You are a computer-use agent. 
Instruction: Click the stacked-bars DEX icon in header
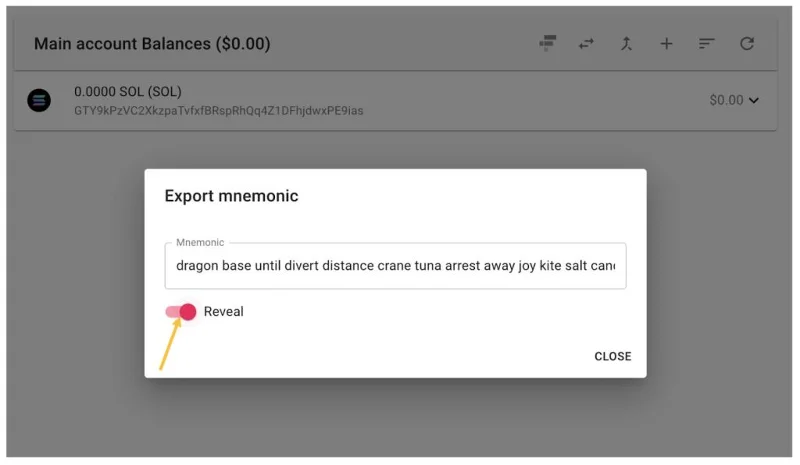pyautogui.click(x=547, y=43)
